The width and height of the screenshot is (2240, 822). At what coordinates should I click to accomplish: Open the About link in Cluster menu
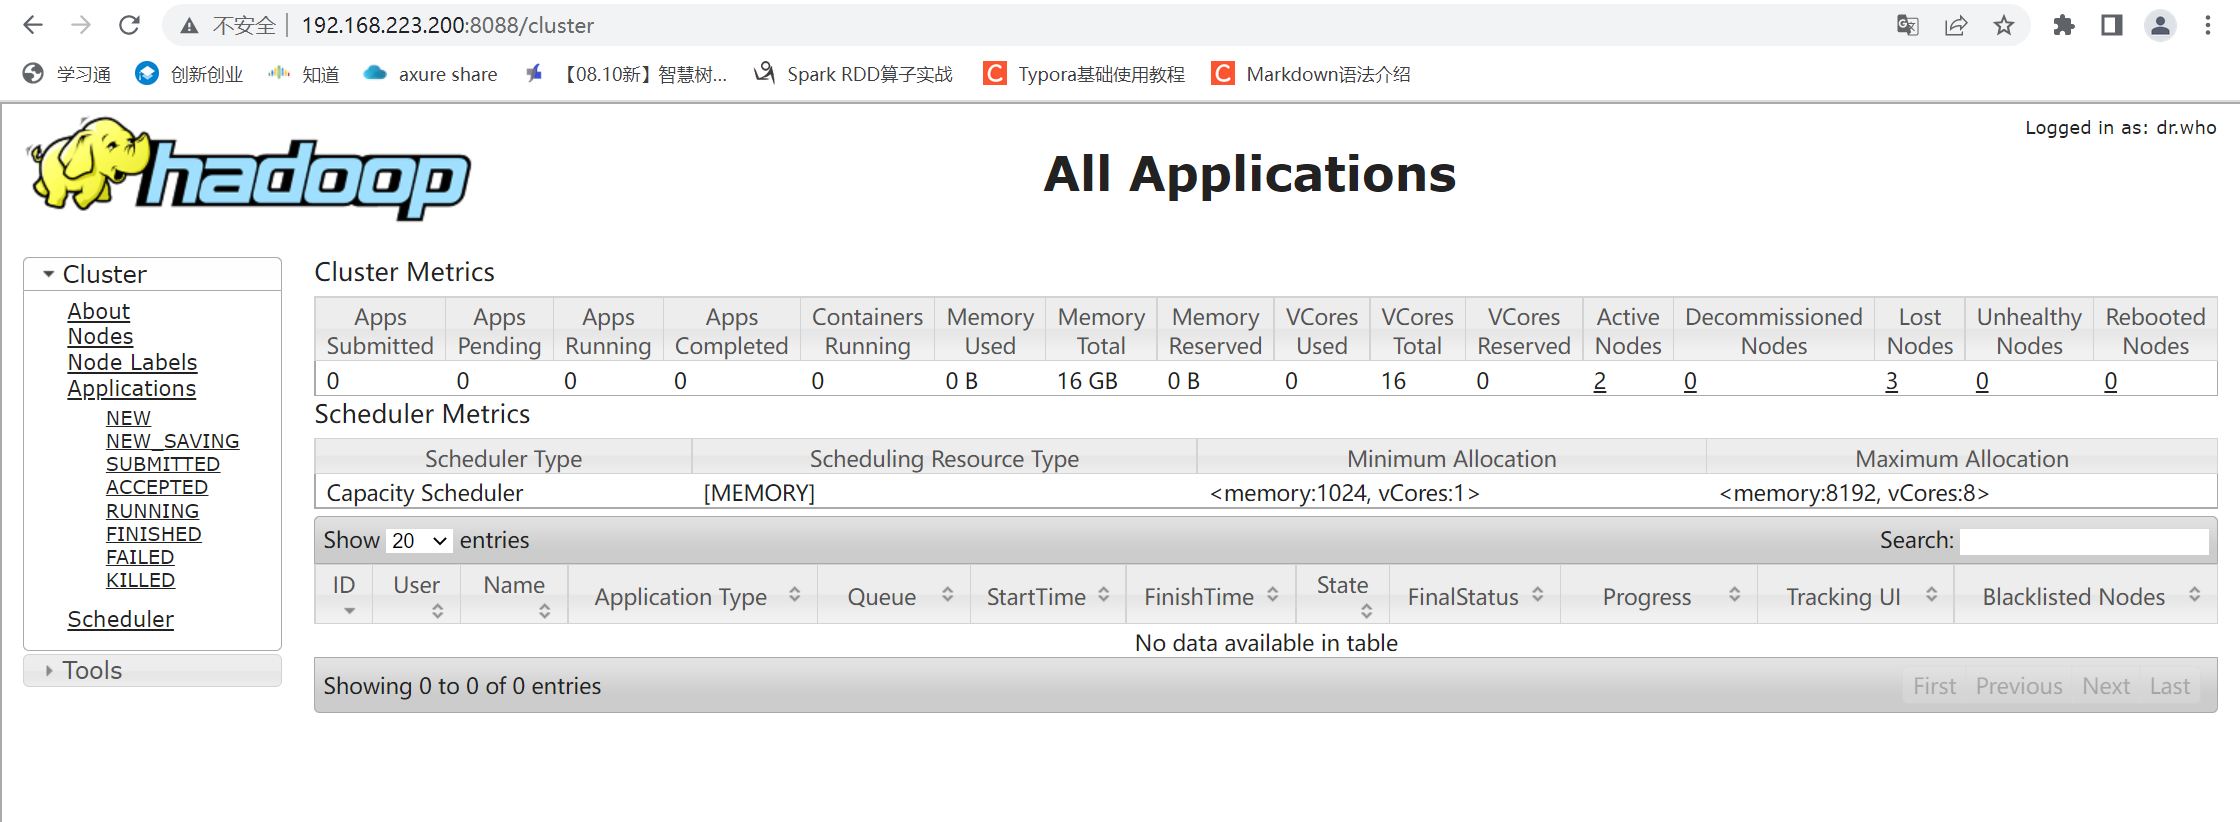(98, 311)
